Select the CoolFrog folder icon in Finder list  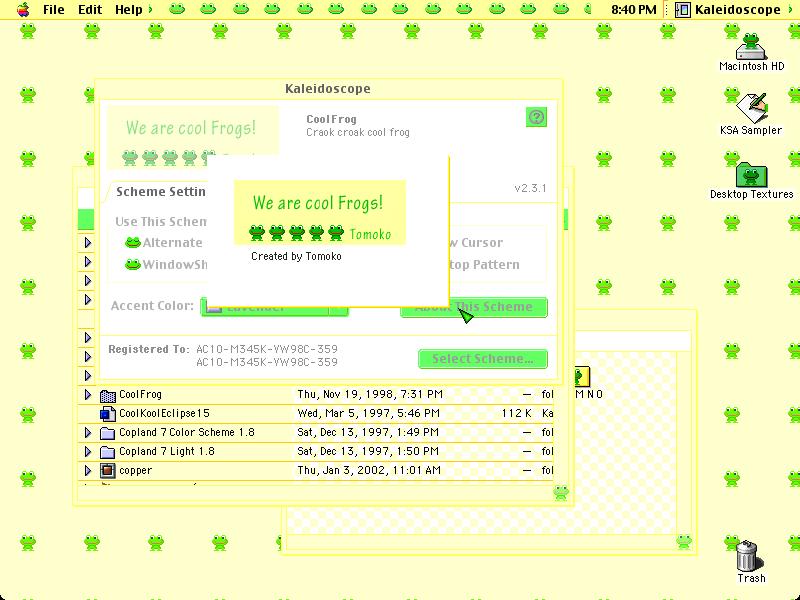[x=107, y=395]
